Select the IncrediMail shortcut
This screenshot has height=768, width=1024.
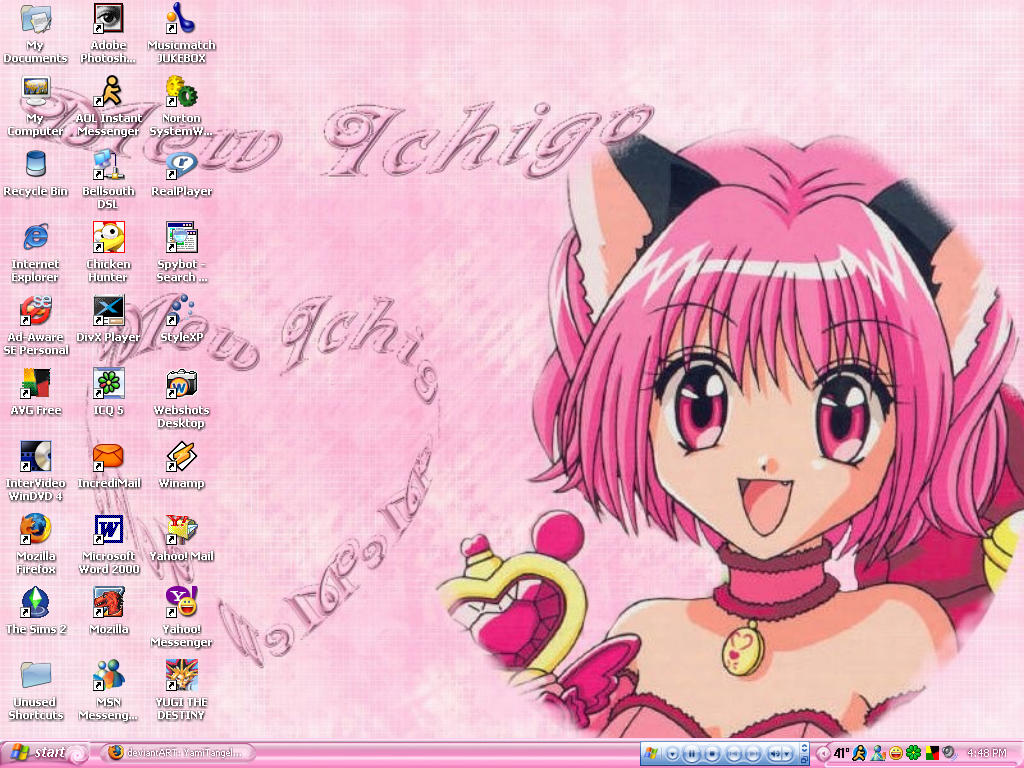[108, 466]
